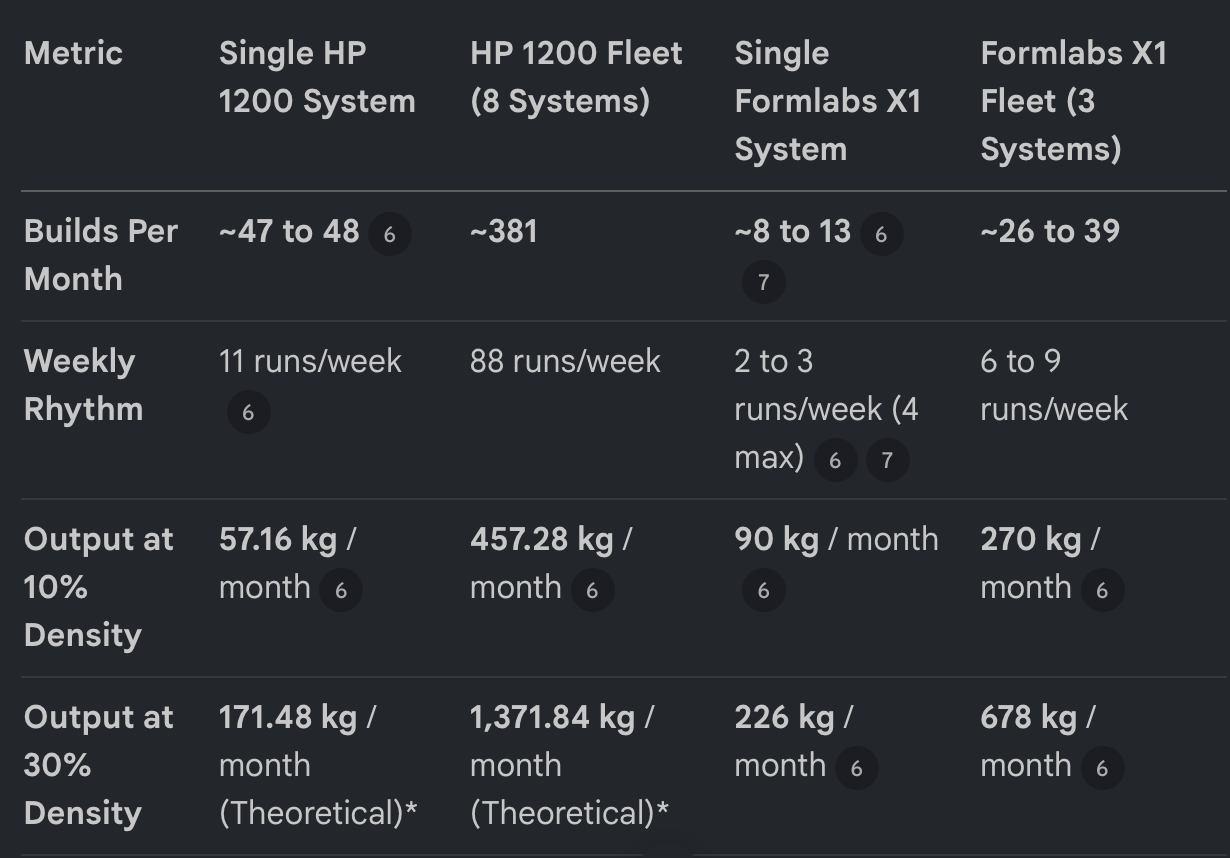Image resolution: width=1230 pixels, height=858 pixels.
Task: Open citation 6 below "11 runs/week"
Action: click(x=248, y=413)
